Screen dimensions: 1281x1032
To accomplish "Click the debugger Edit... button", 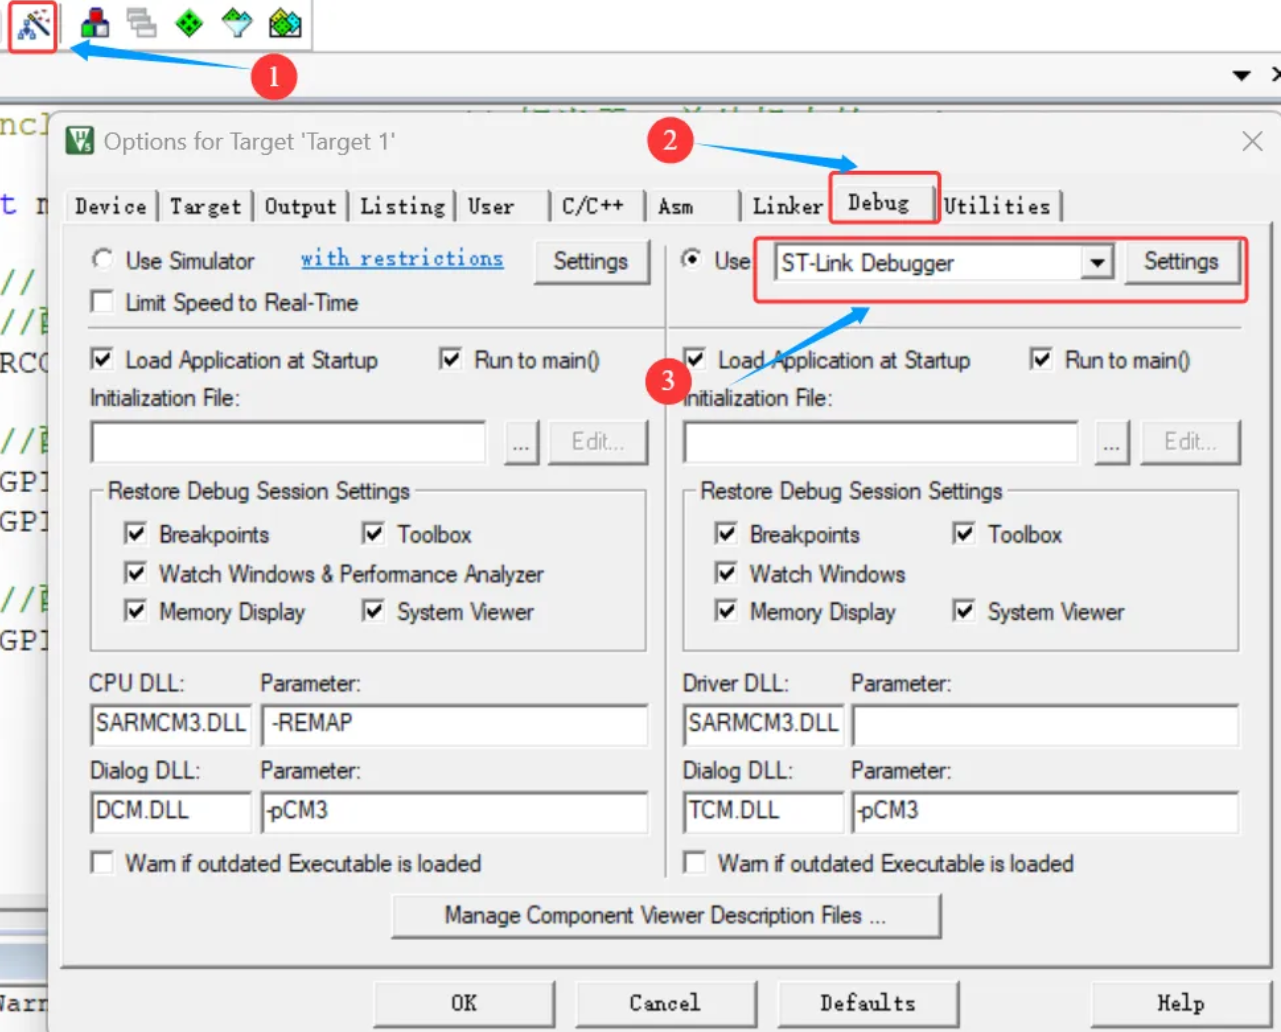I will tap(1190, 442).
